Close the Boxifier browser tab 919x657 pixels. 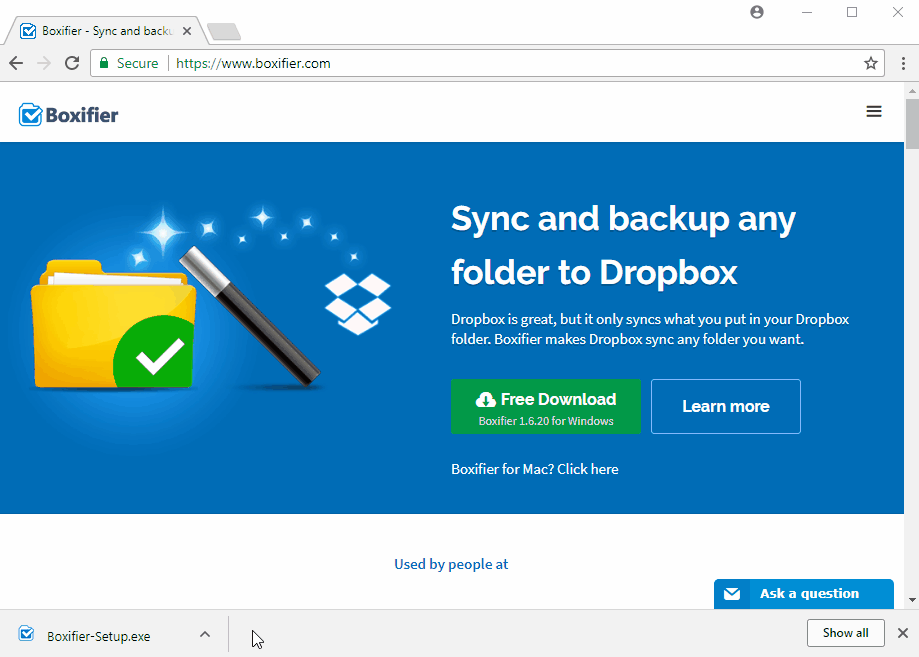pos(187,31)
